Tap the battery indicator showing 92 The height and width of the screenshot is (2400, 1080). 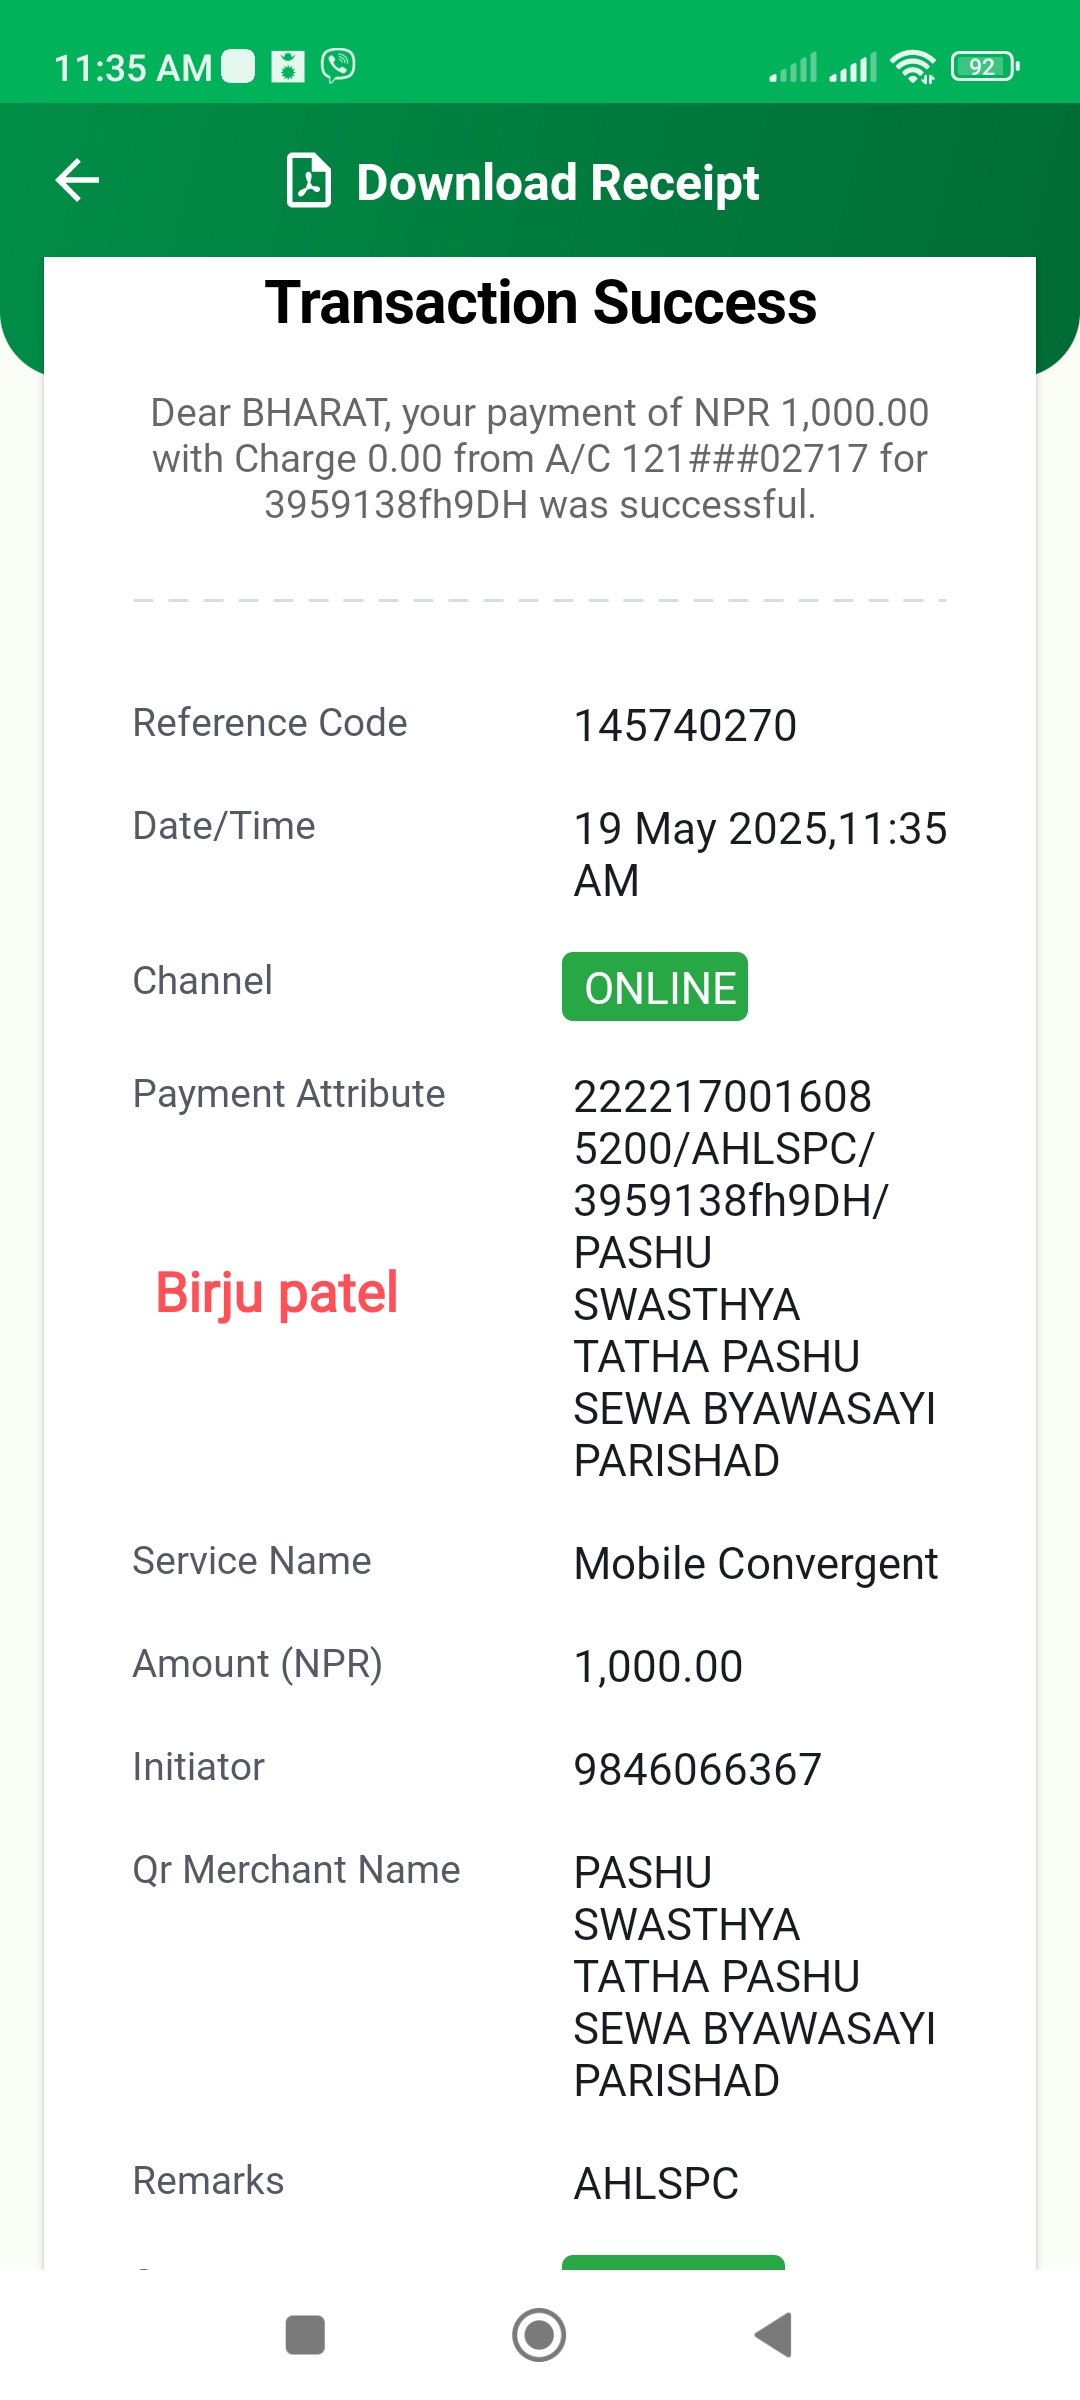985,67
